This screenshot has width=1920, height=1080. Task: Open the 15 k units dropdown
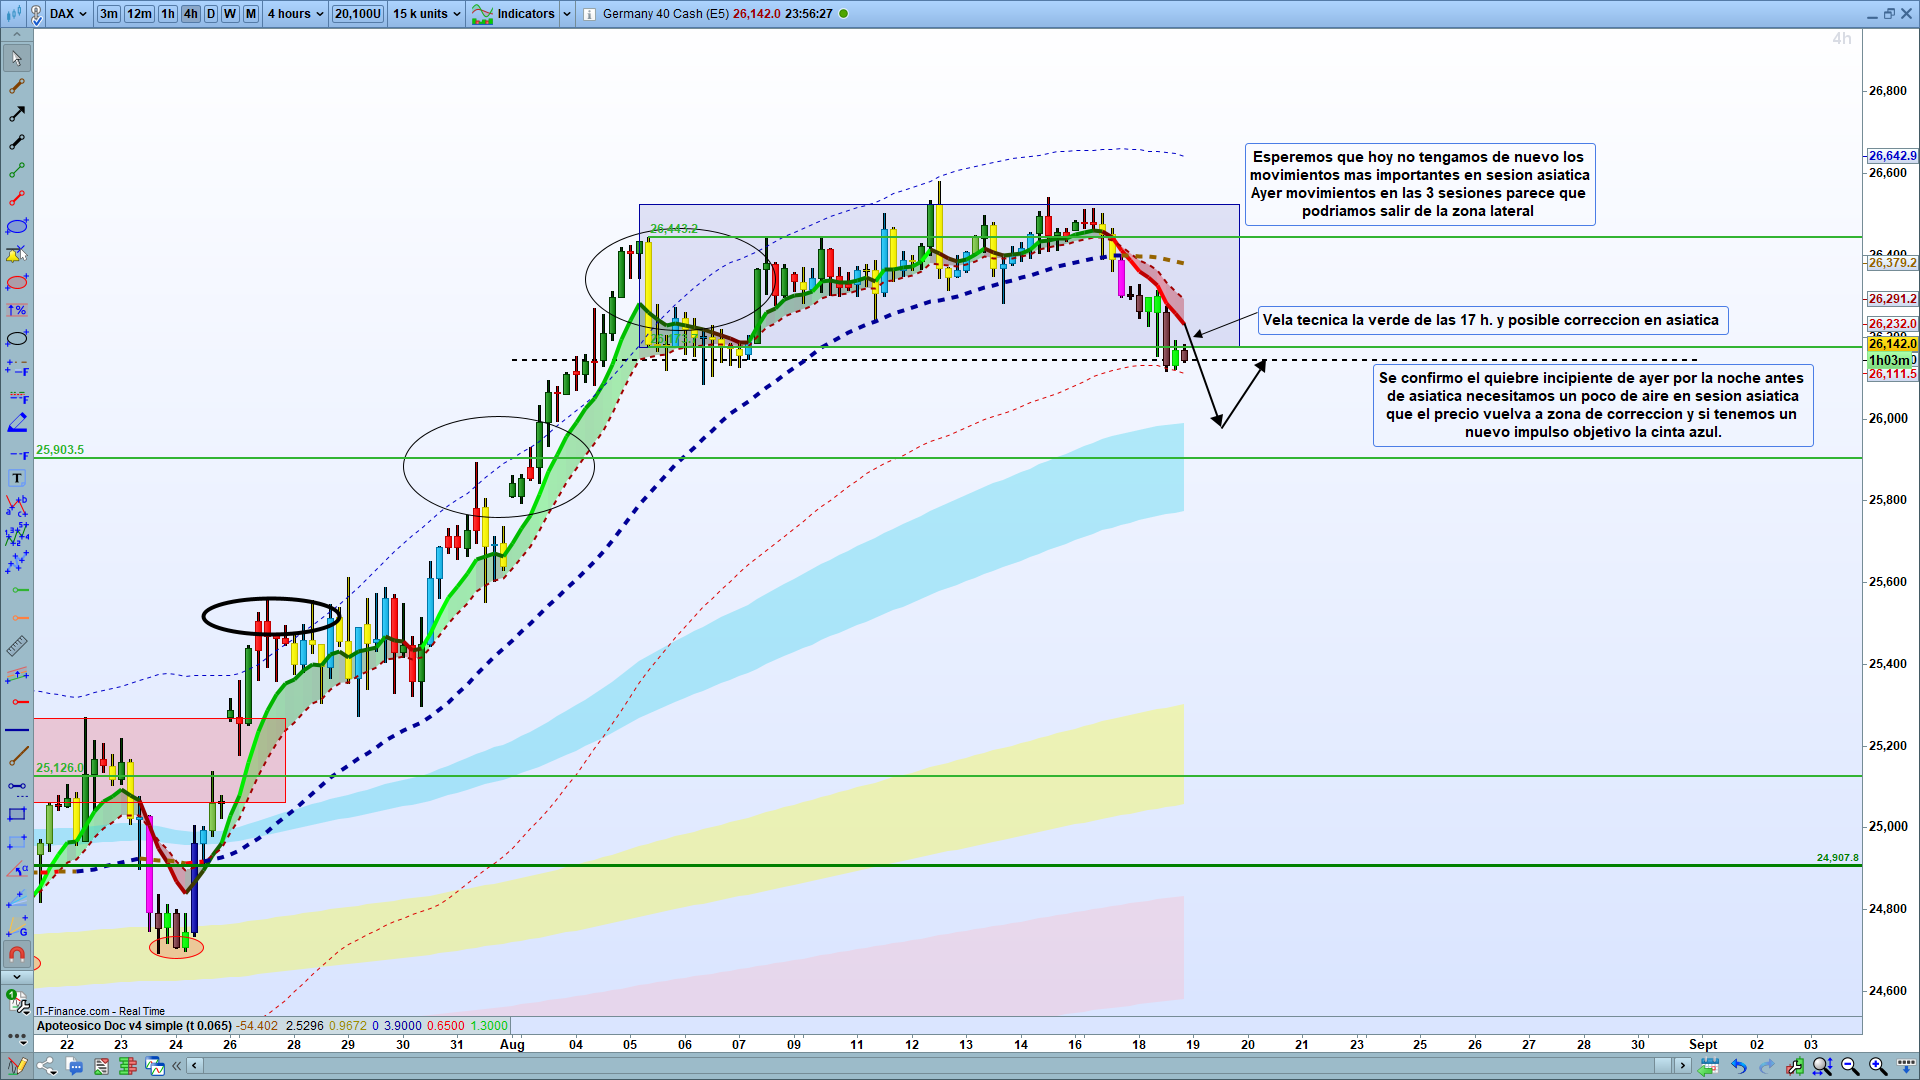427,14
